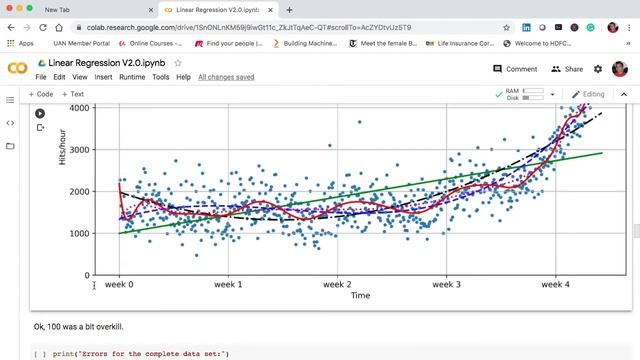Image resolution: width=640 pixels, height=360 pixels.
Task: Go to the browser home page
Action: pyautogui.click(x=59, y=27)
